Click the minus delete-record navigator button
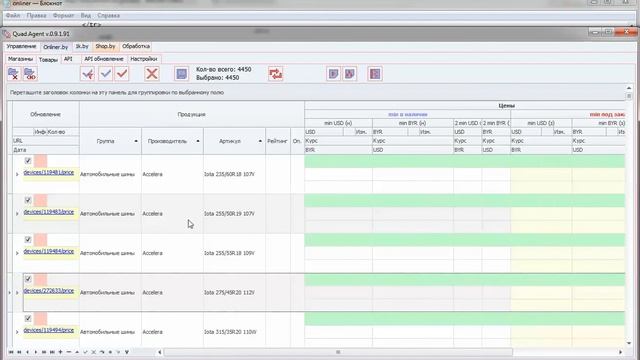The height and width of the screenshot is (360, 640). tap(69, 352)
